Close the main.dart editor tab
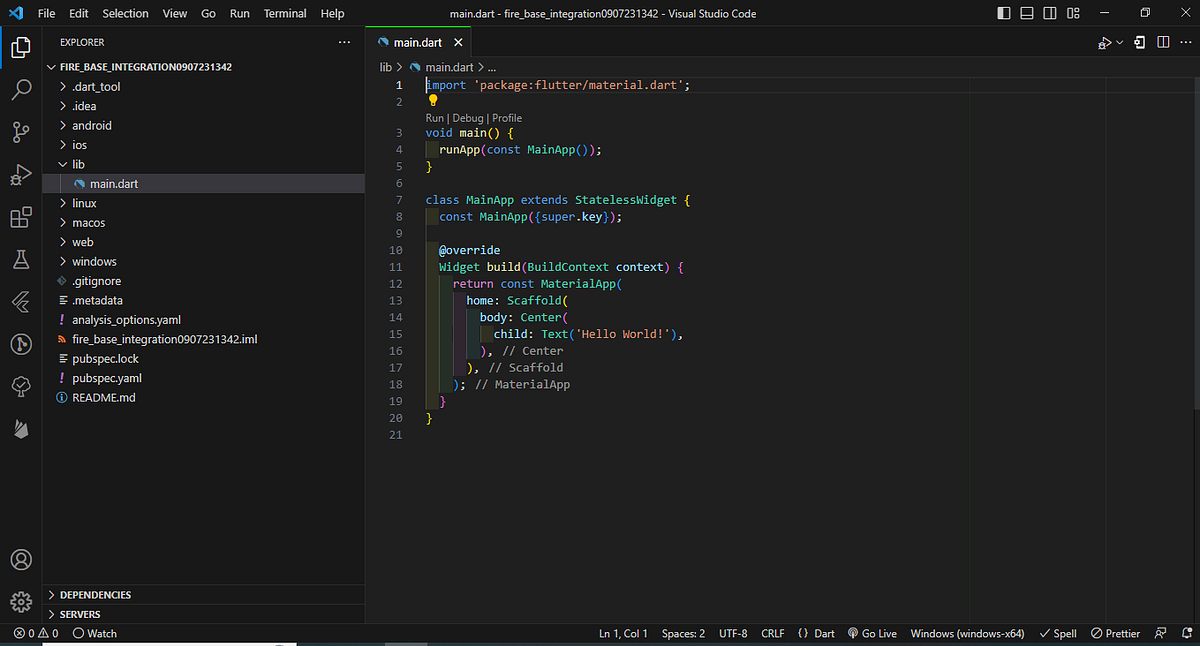Image resolution: width=1200 pixels, height=646 pixels. (458, 43)
